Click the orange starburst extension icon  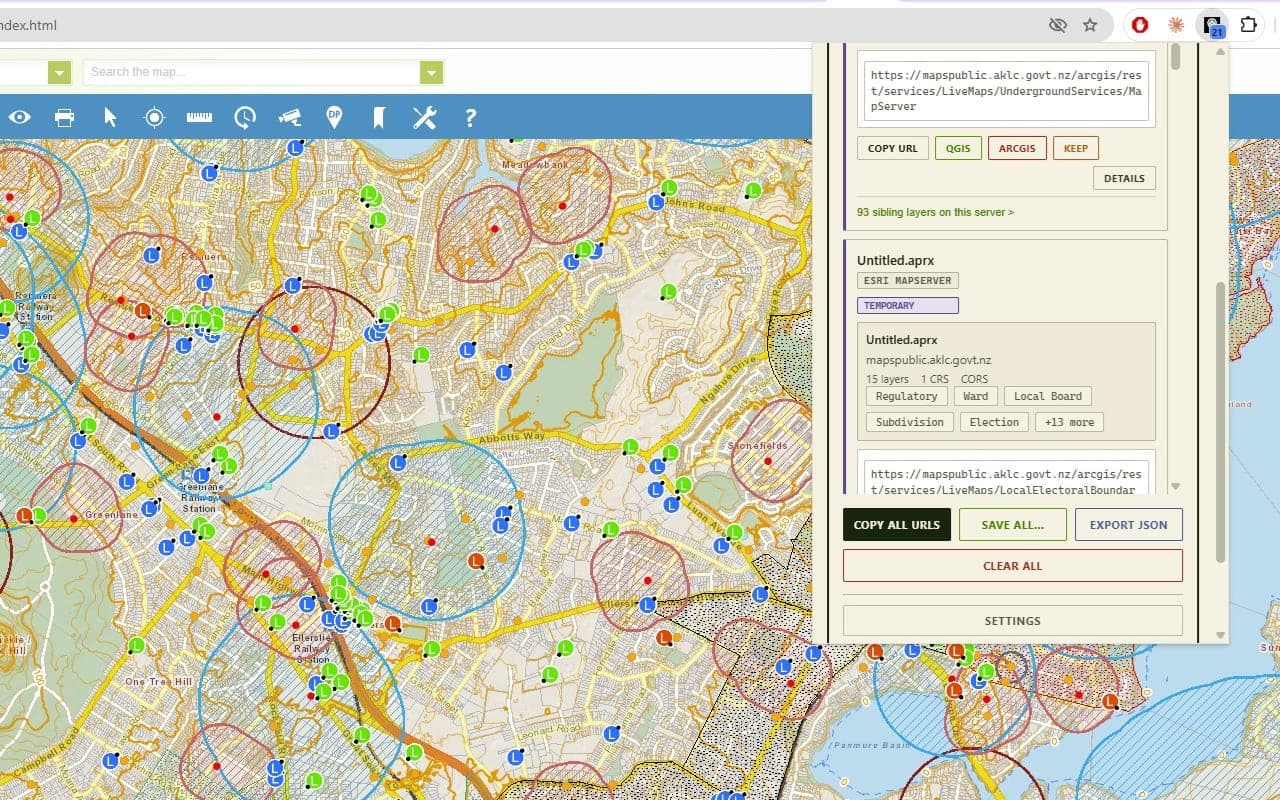click(1176, 25)
